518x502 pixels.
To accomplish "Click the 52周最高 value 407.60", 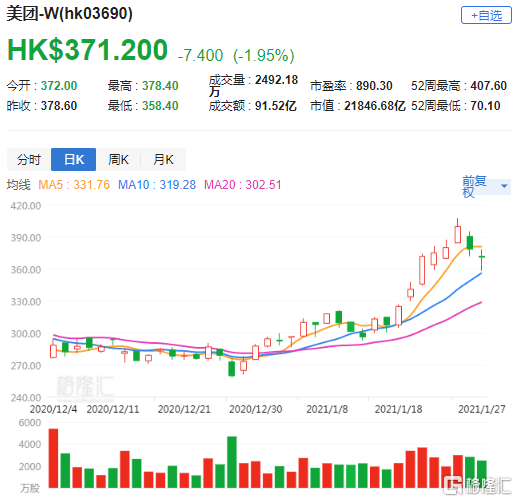I will [x=488, y=86].
